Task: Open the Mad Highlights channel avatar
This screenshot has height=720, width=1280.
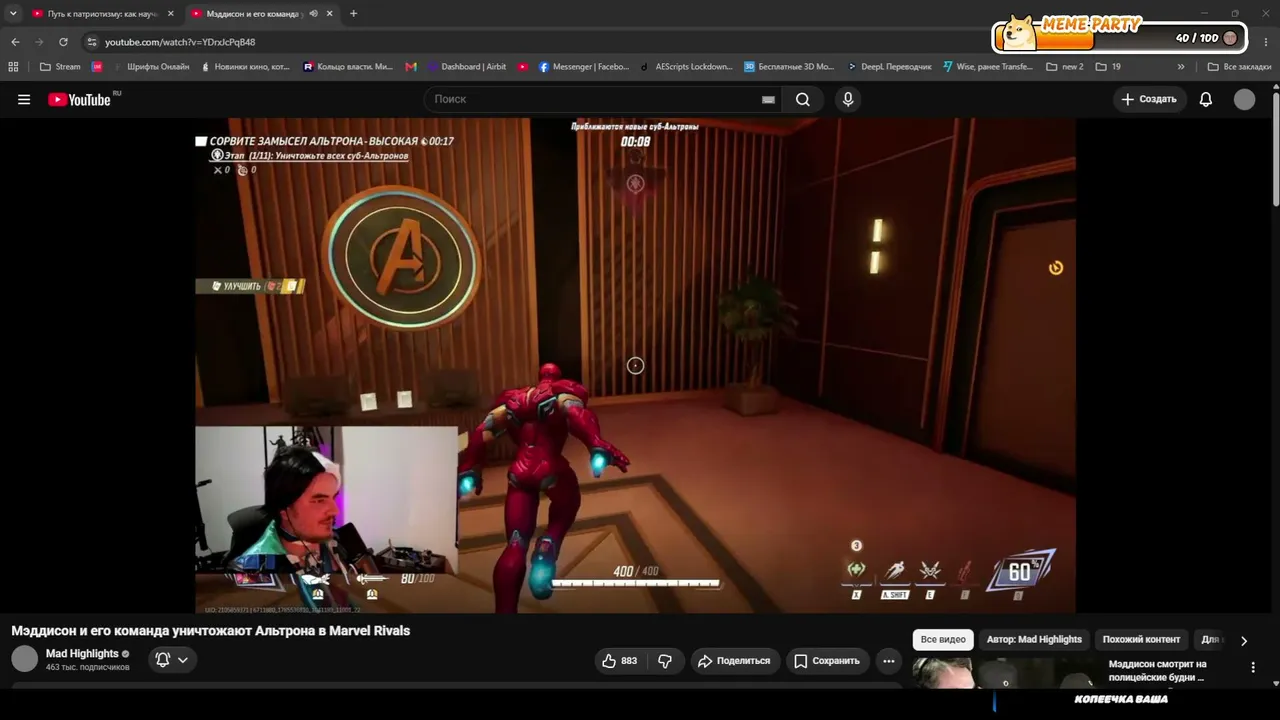Action: pyautogui.click(x=24, y=659)
